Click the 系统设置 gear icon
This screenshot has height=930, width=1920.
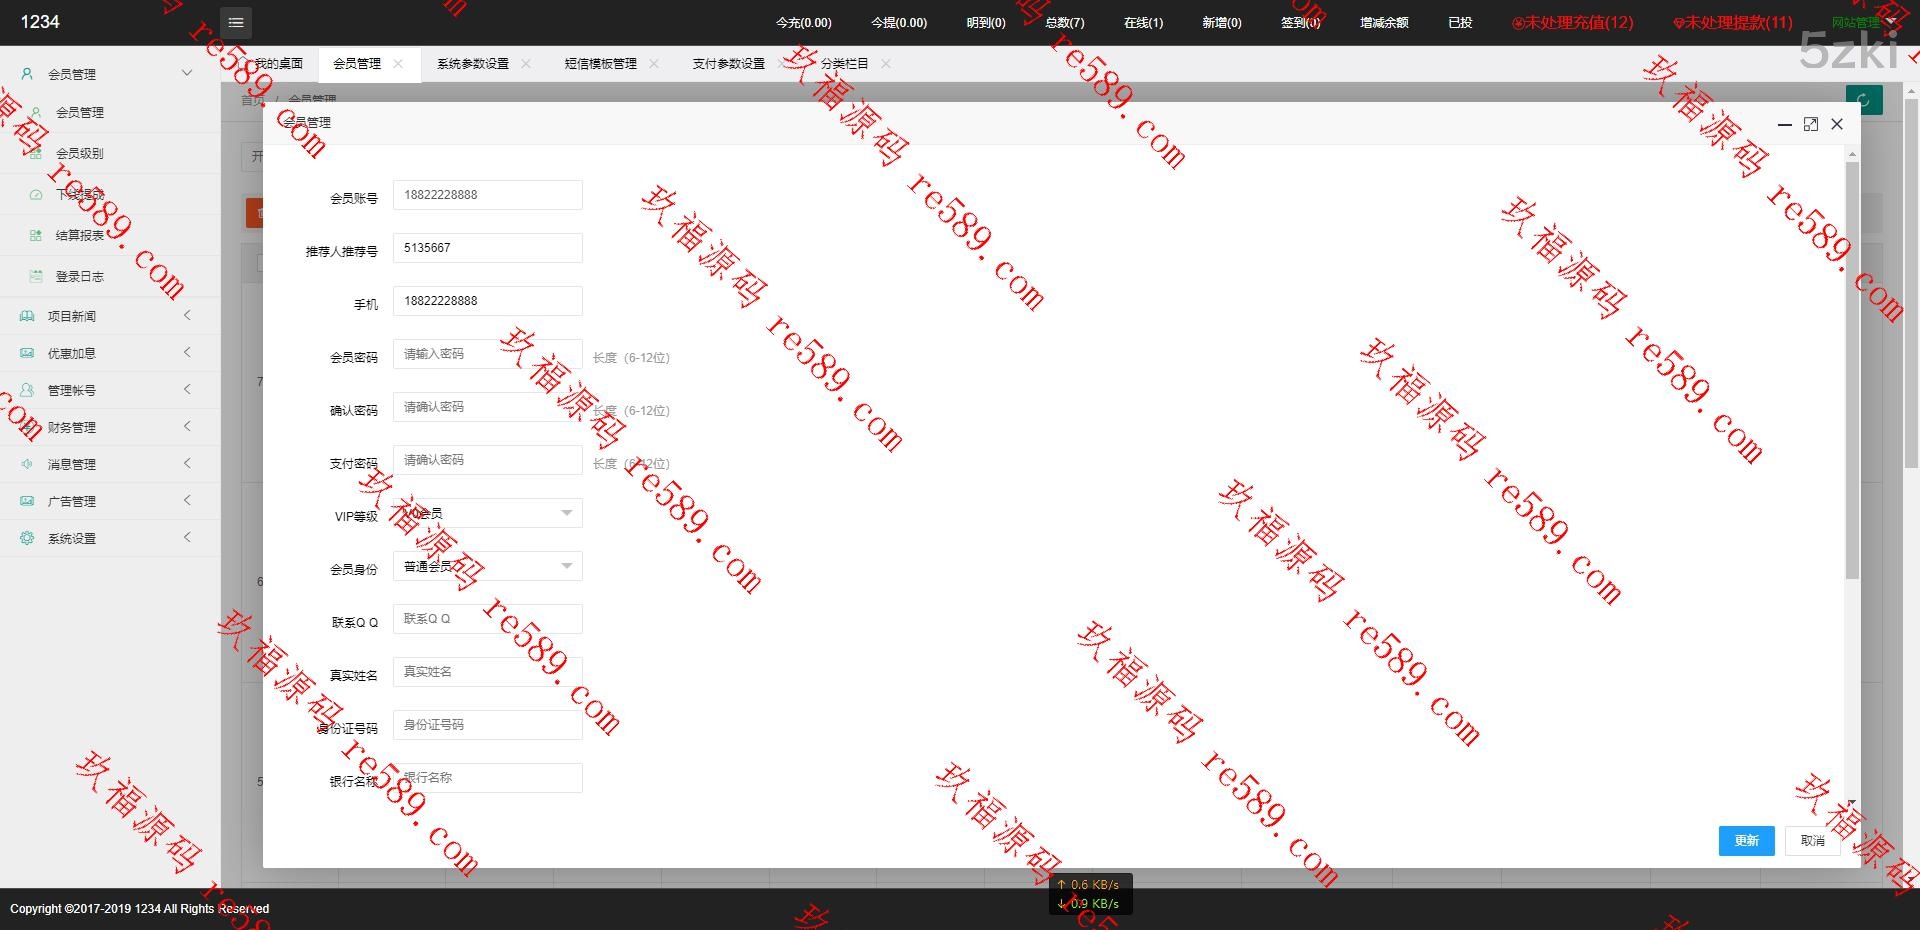(27, 538)
